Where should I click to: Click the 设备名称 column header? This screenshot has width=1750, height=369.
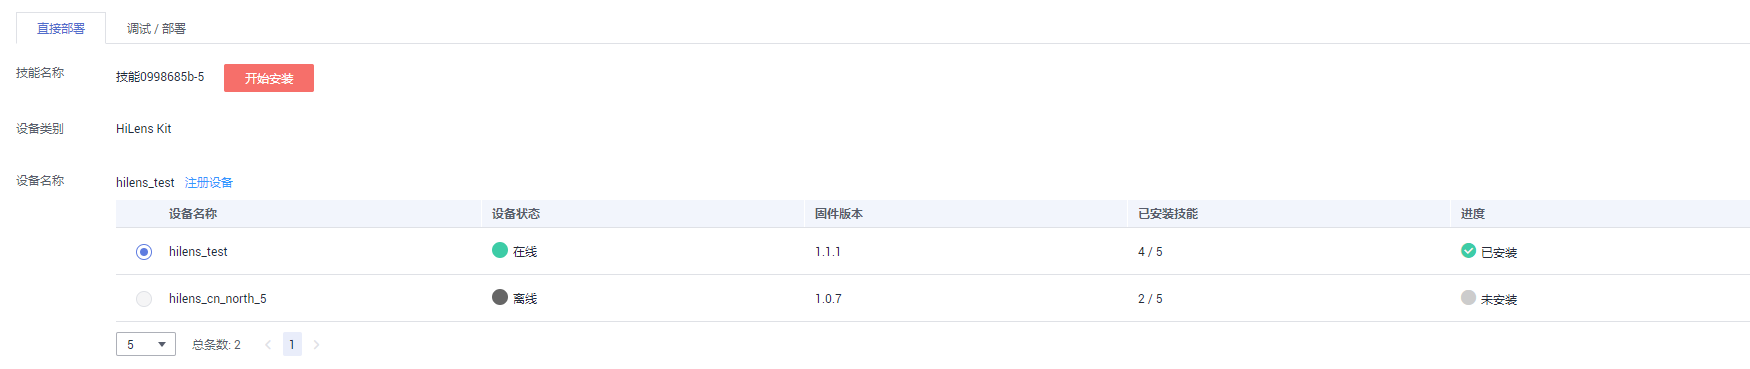(193, 214)
